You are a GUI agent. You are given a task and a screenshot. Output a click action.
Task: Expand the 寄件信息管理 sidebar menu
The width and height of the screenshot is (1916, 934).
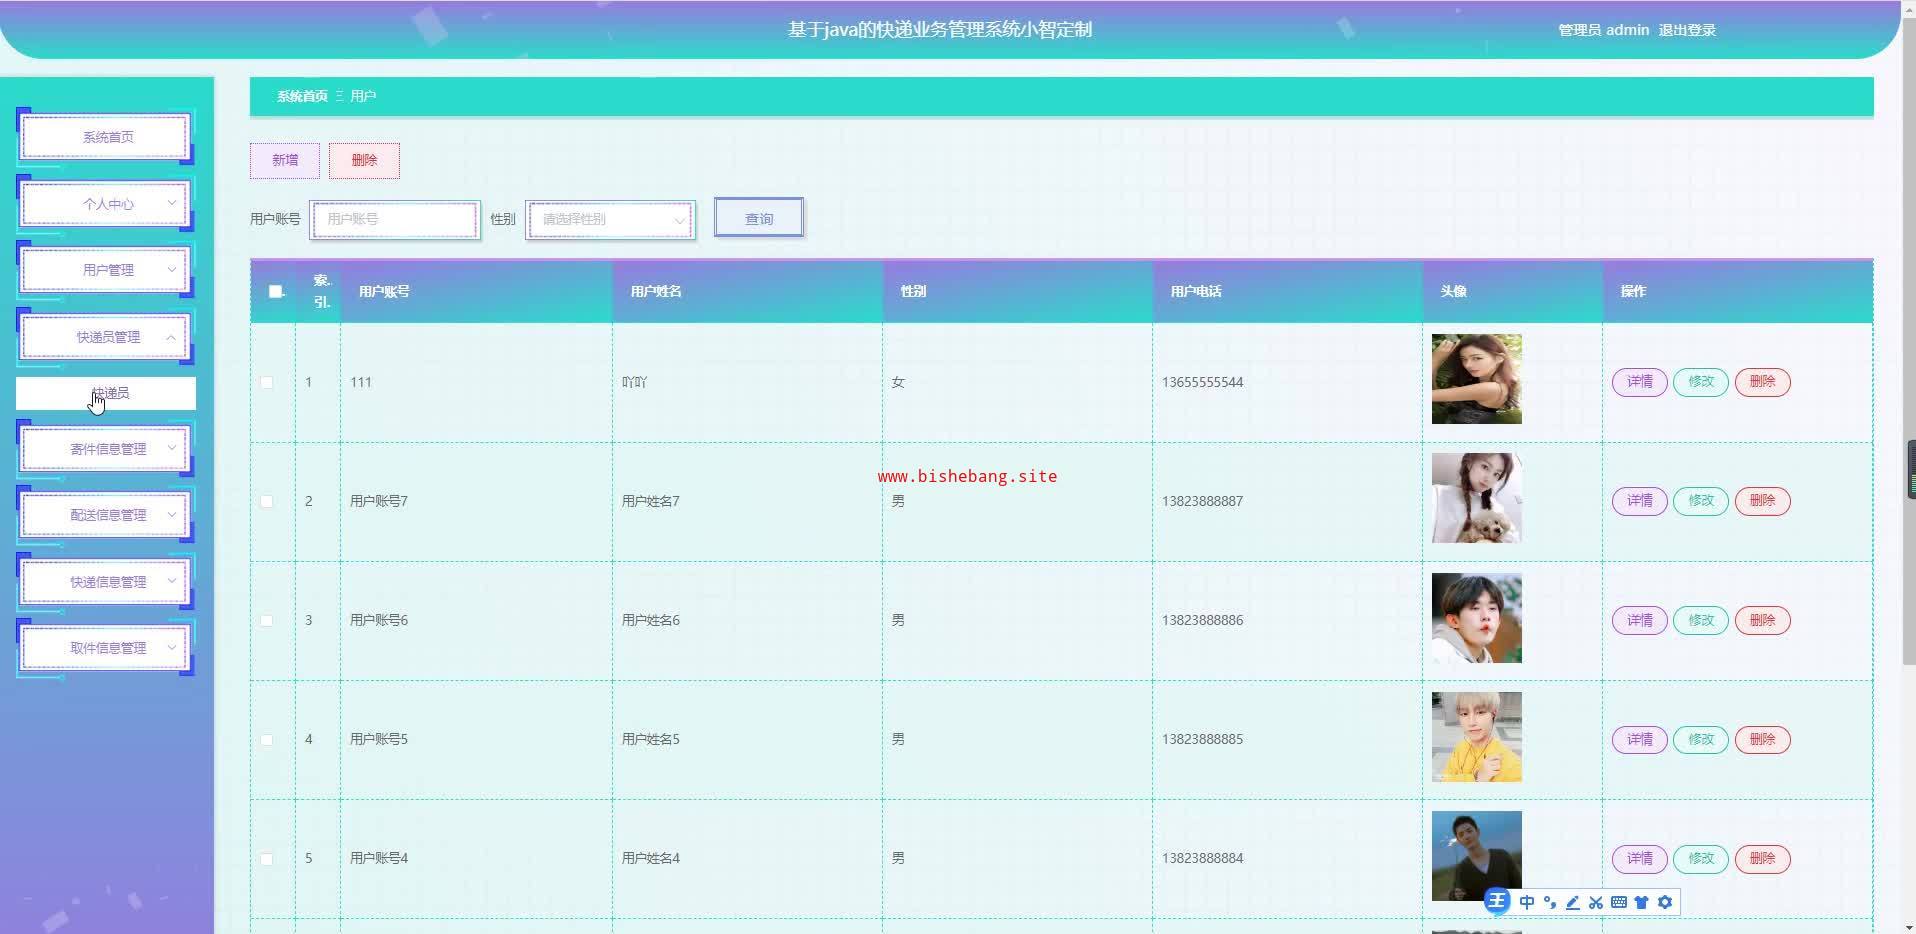click(105, 449)
